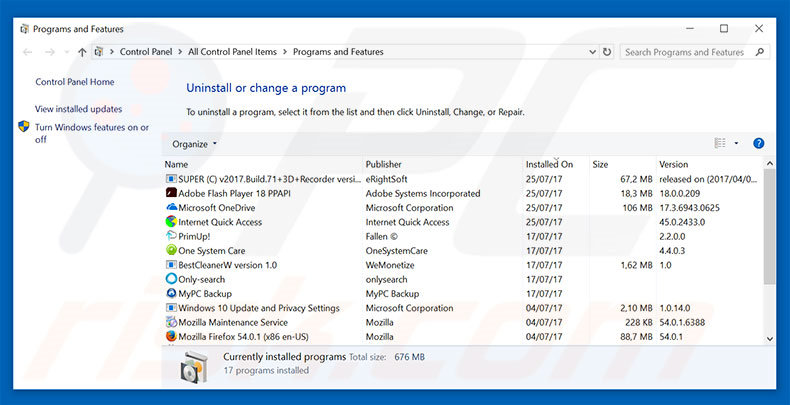Click the forward navigation arrow
Screen dimensions: 790x405
(49, 52)
